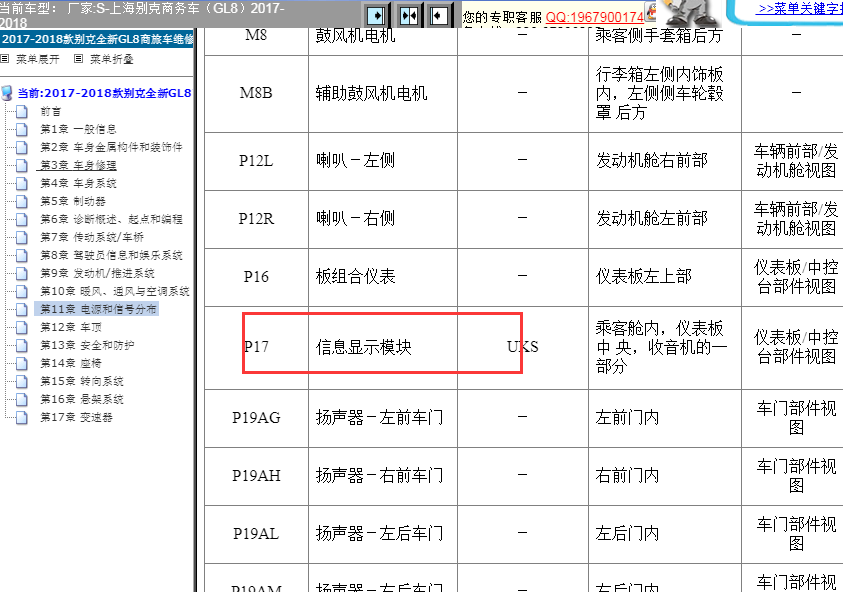The image size is (843, 592).
Task: Click the 板组合仪表 cell
Action: click(x=383, y=277)
